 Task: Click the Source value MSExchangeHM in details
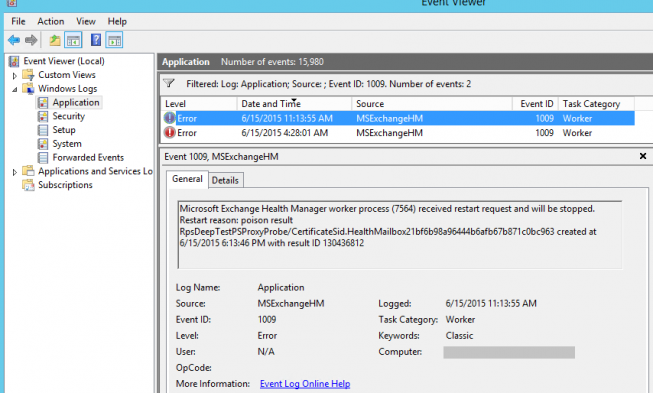tap(291, 303)
